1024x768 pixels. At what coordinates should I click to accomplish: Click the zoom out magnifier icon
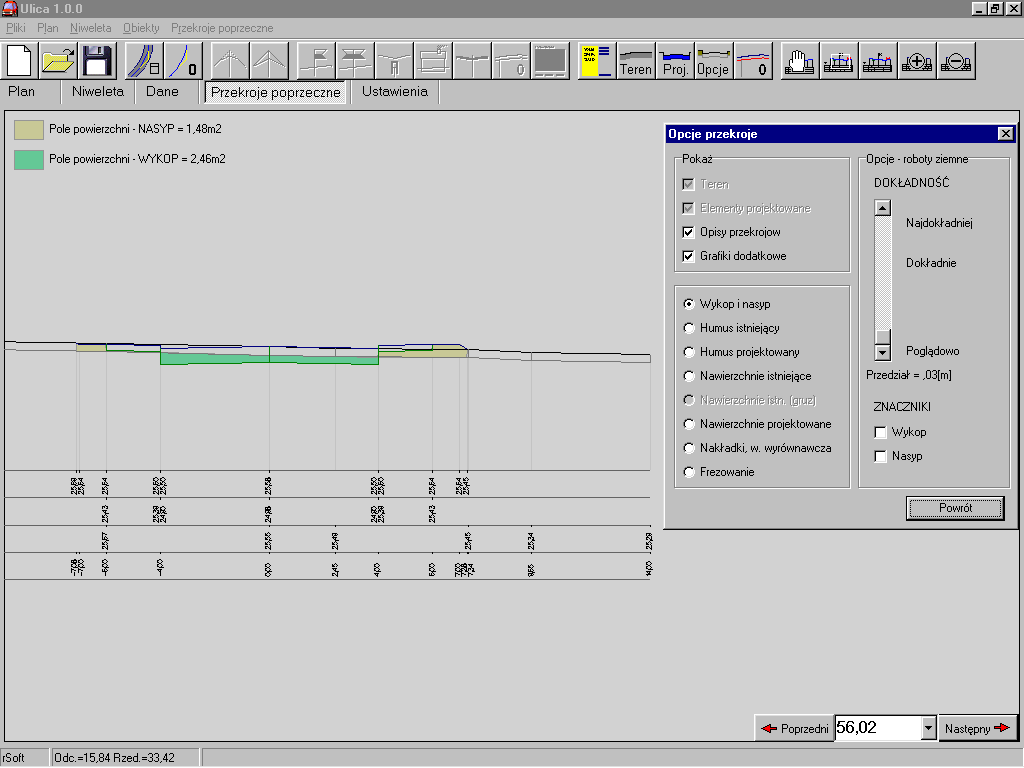point(956,61)
